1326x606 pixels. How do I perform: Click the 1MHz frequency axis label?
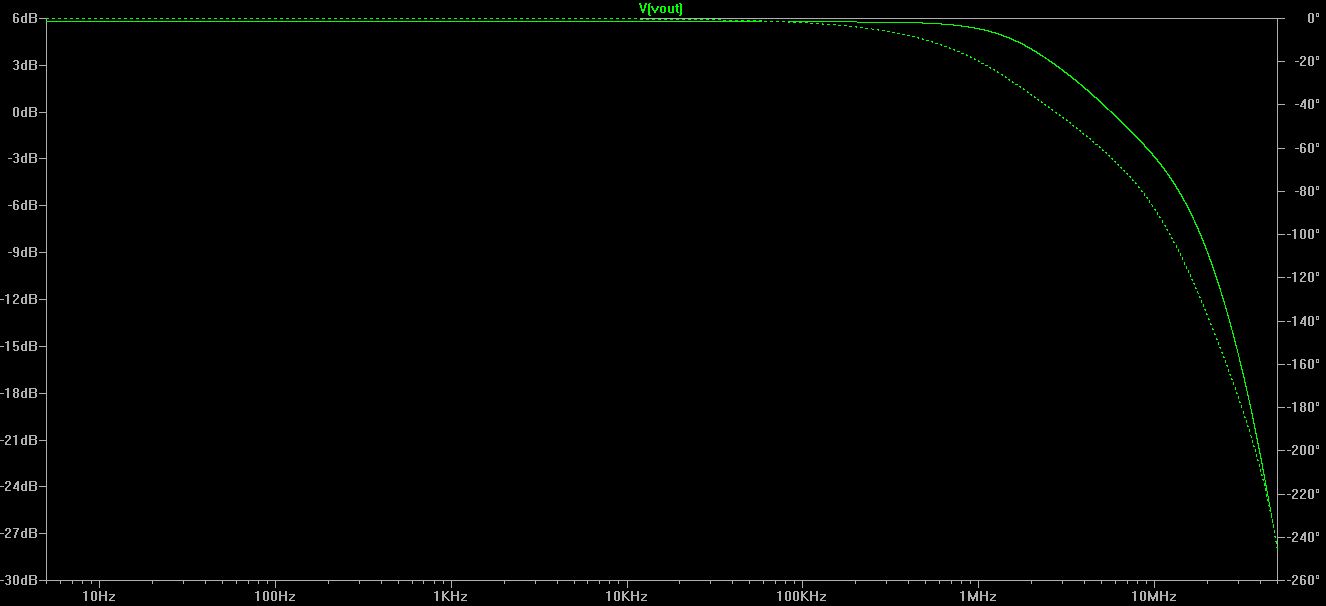point(978,596)
